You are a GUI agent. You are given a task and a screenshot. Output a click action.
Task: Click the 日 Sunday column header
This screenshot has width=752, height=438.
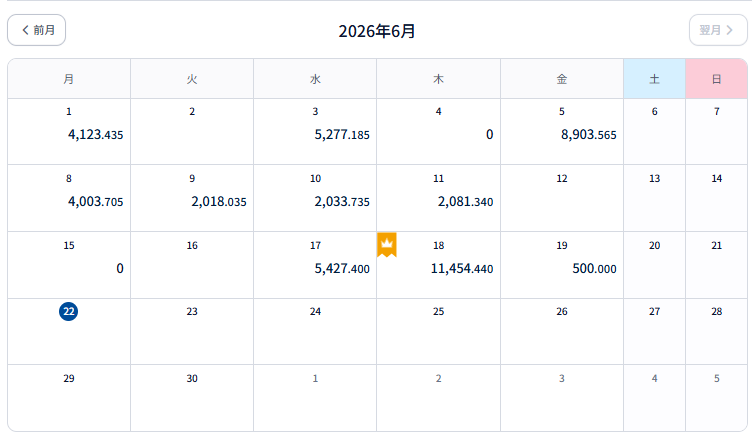[x=717, y=79]
